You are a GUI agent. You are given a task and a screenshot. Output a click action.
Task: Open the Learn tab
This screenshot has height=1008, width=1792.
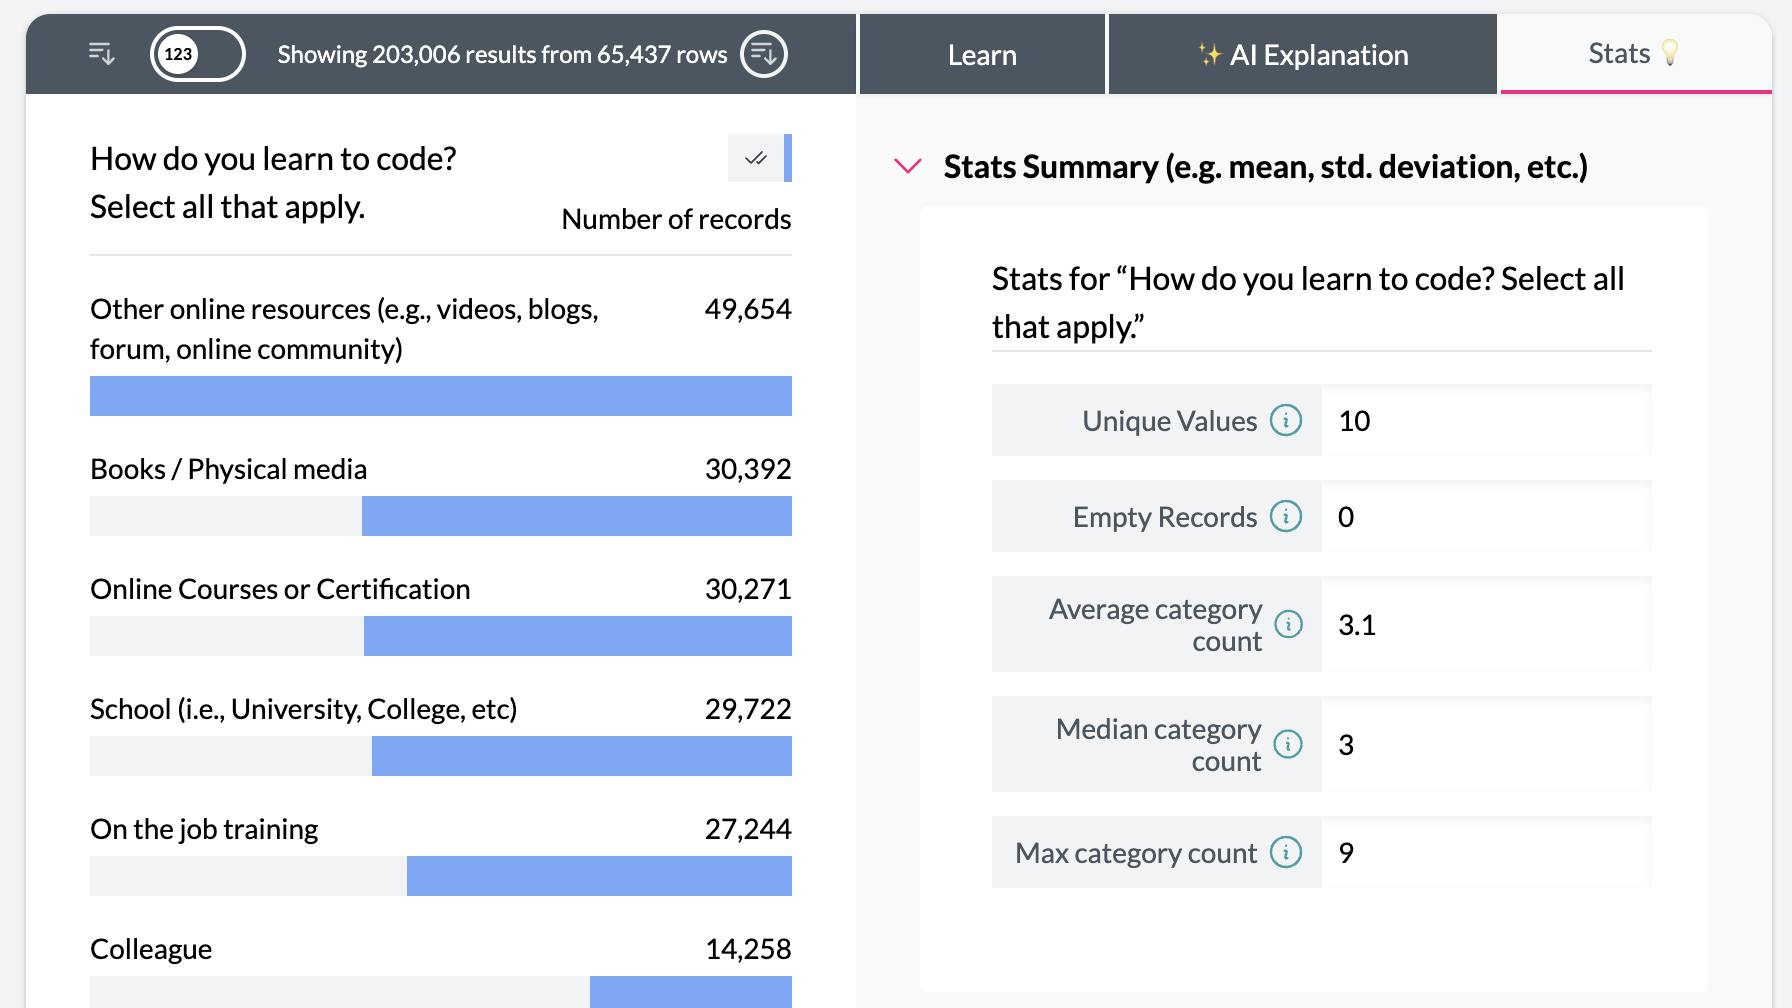click(982, 55)
